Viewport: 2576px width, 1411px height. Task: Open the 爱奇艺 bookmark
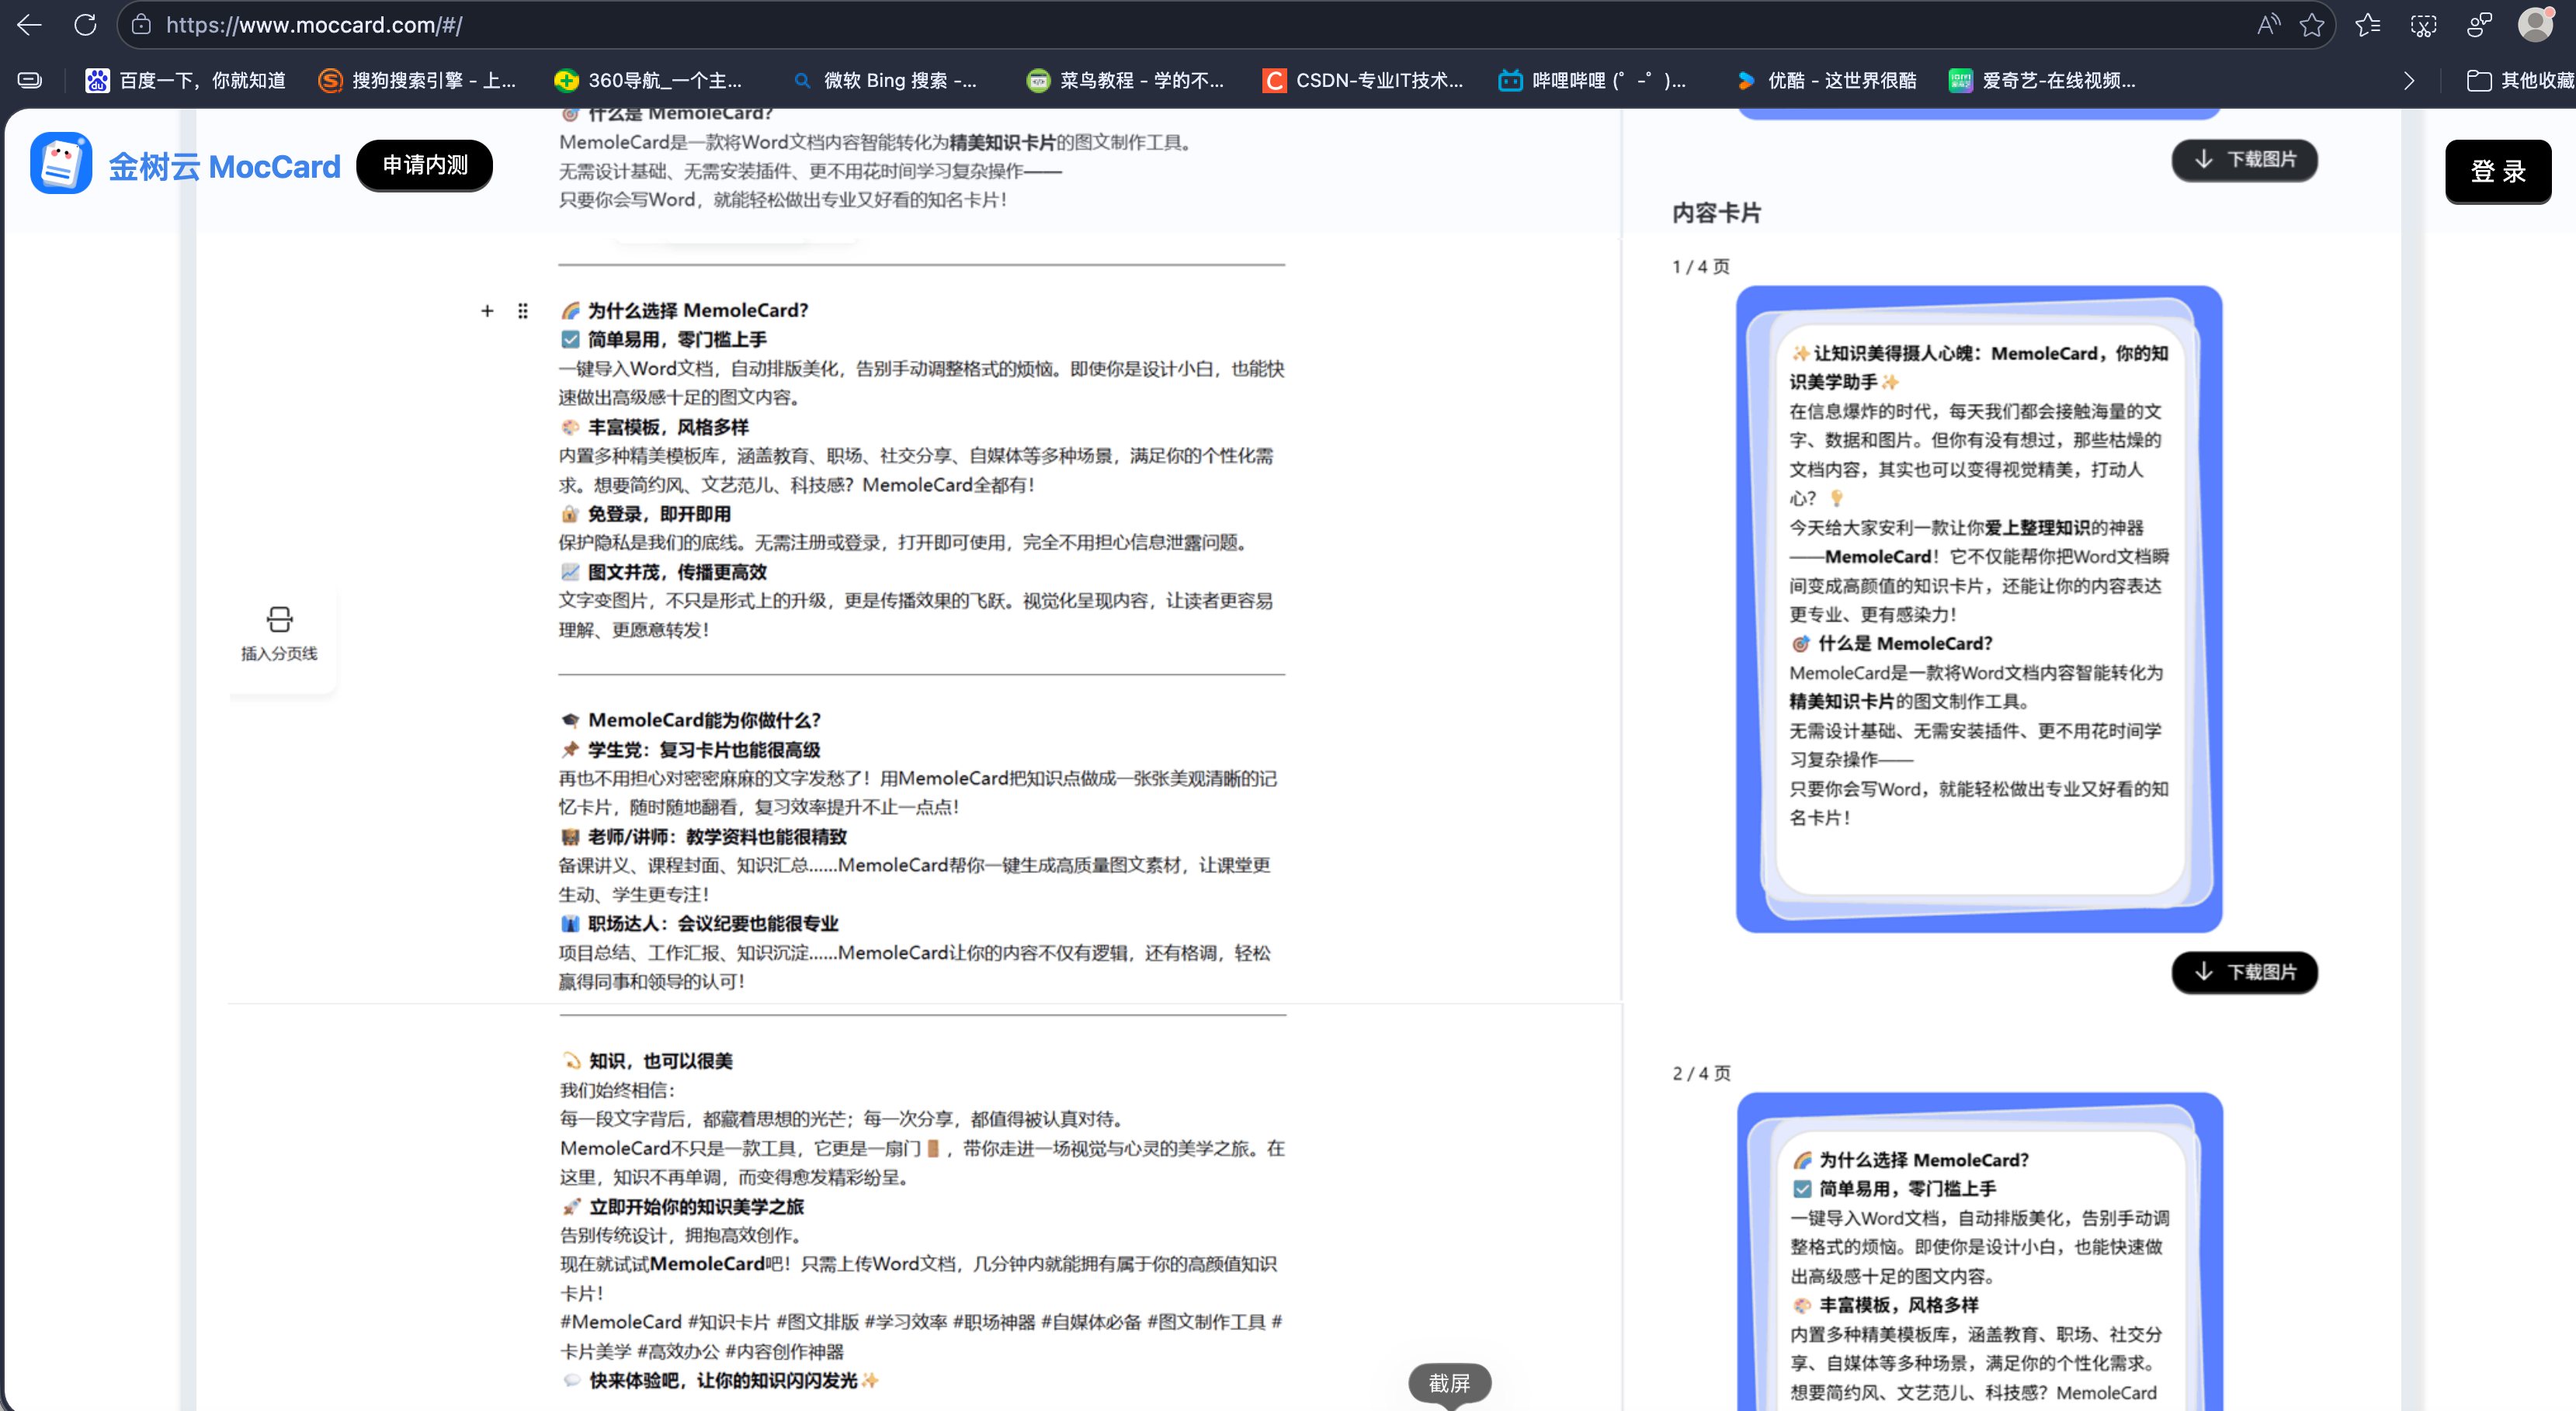pos(2042,80)
